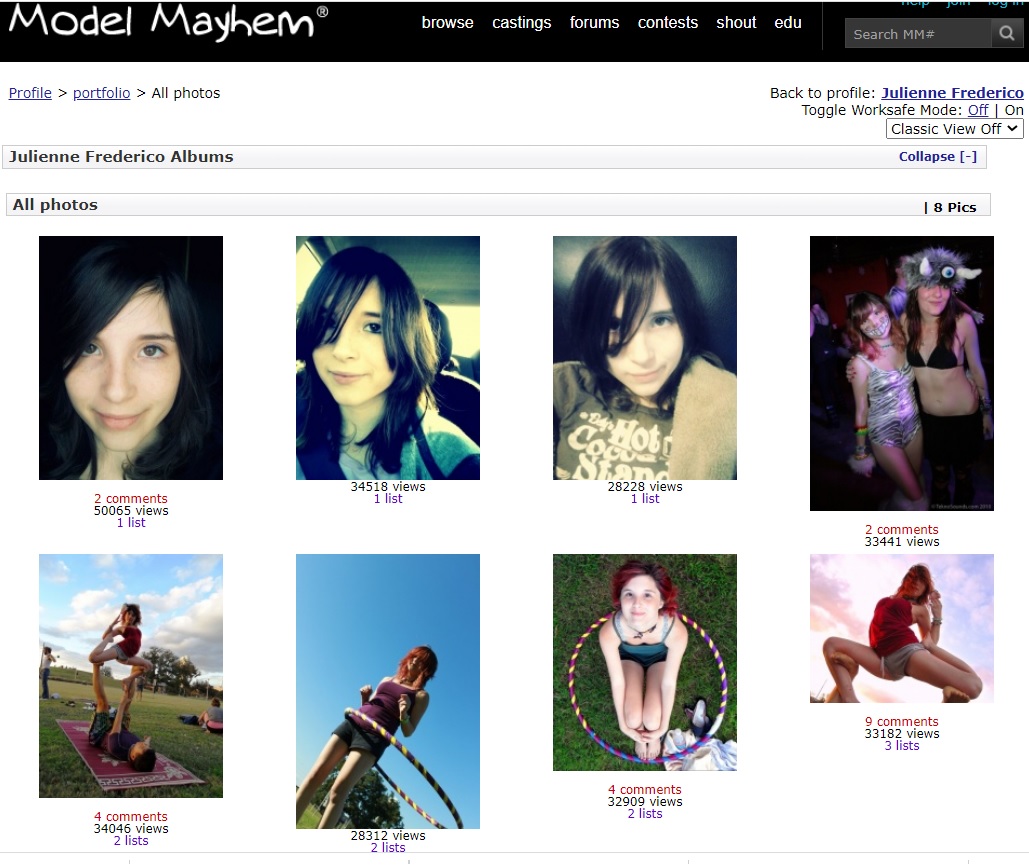
Task: Go to Profile breadcrumb link
Action: pyautogui.click(x=30, y=93)
